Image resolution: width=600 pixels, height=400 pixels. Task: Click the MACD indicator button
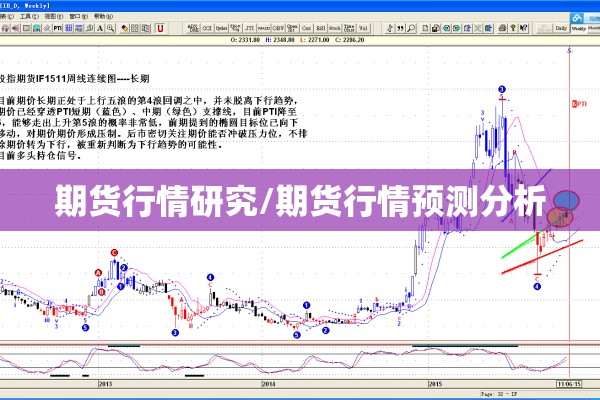click(264, 28)
